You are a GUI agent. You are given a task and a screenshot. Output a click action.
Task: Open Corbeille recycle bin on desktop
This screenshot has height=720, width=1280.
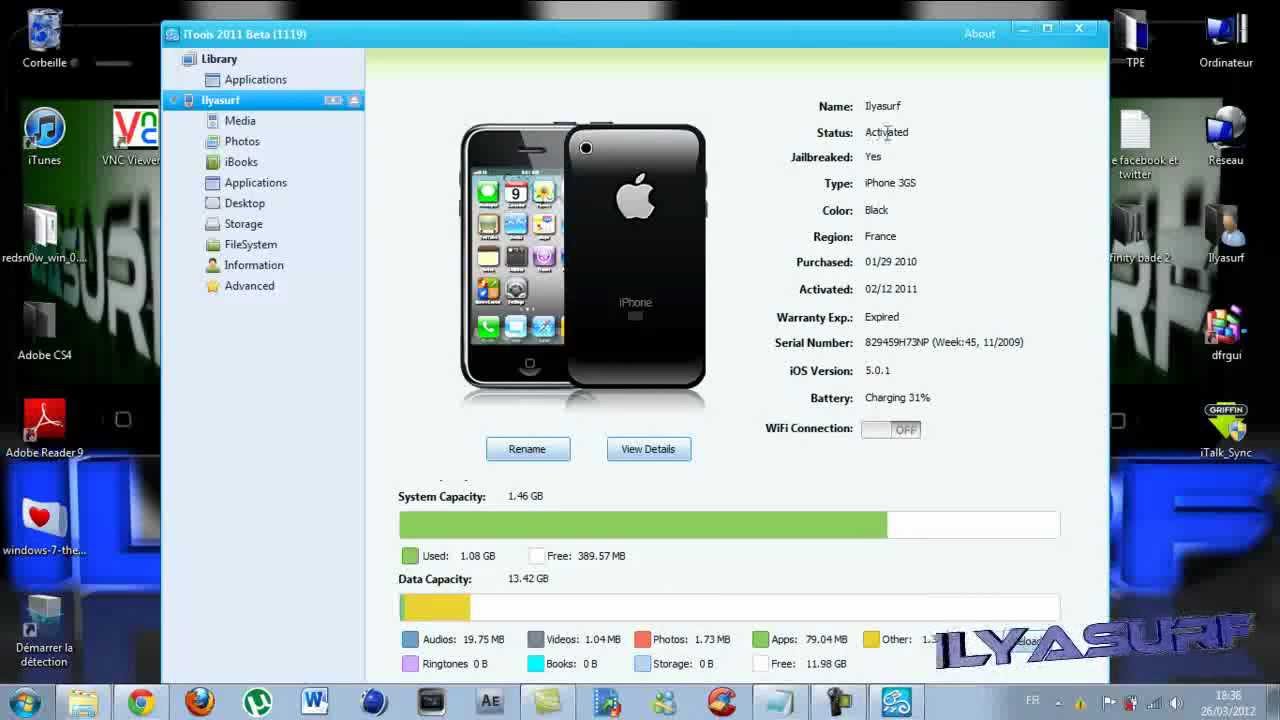(45, 38)
